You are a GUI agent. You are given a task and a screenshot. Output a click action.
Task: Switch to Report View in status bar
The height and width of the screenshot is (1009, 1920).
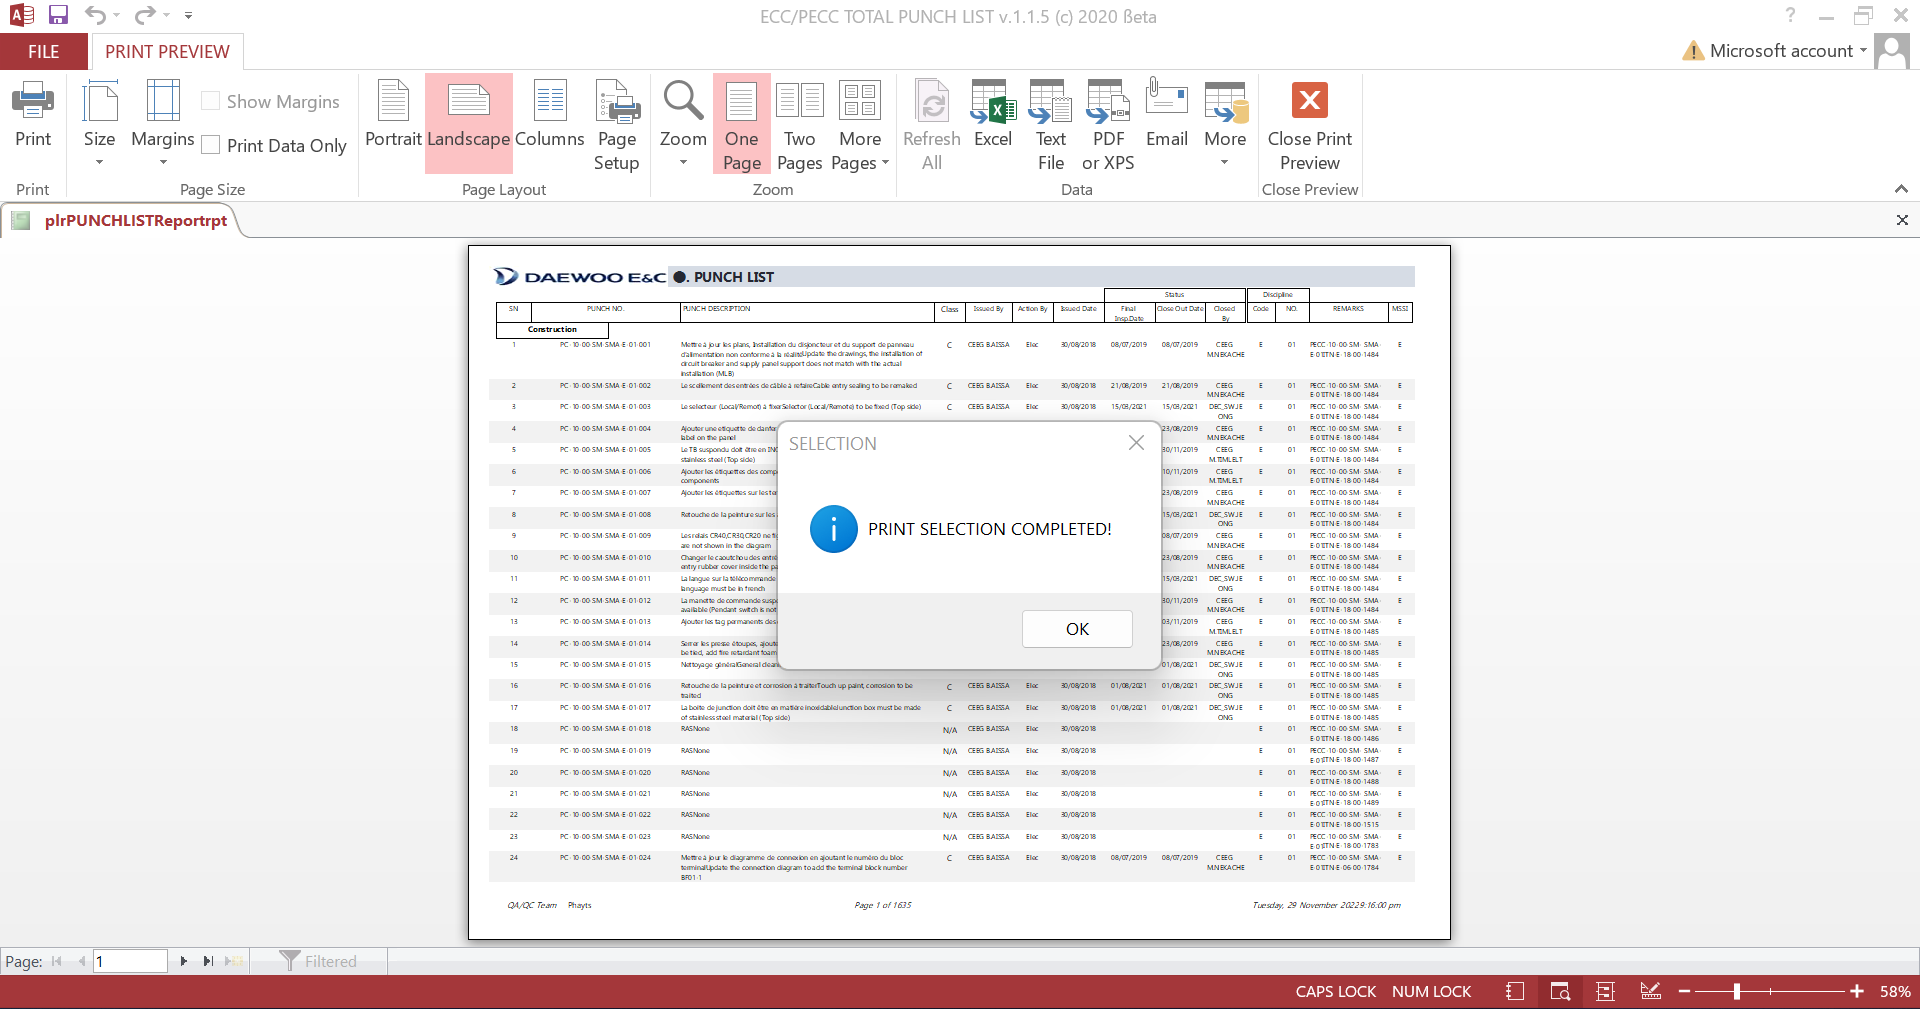[x=1515, y=991]
